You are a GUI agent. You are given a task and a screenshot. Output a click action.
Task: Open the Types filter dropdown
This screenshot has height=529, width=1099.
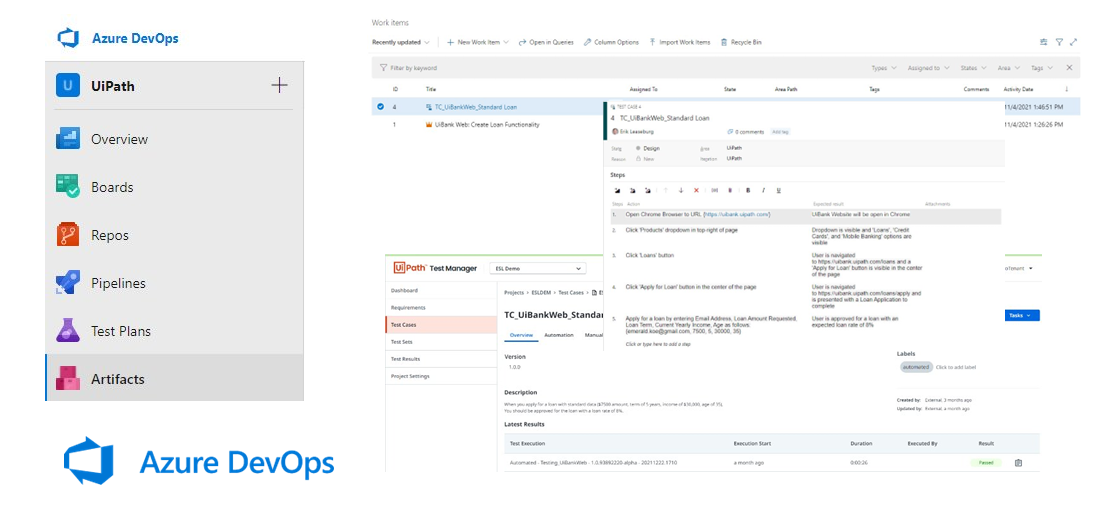(884, 68)
